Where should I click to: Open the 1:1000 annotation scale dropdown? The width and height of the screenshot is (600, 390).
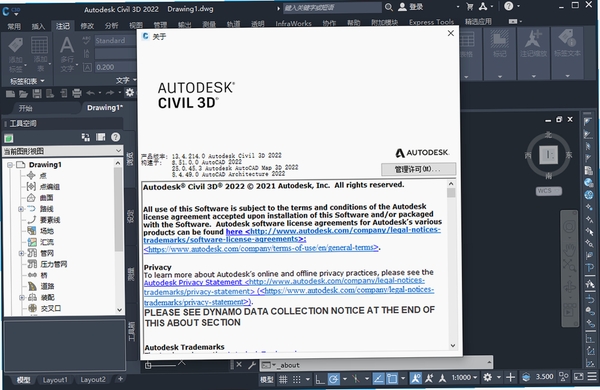(x=465, y=378)
